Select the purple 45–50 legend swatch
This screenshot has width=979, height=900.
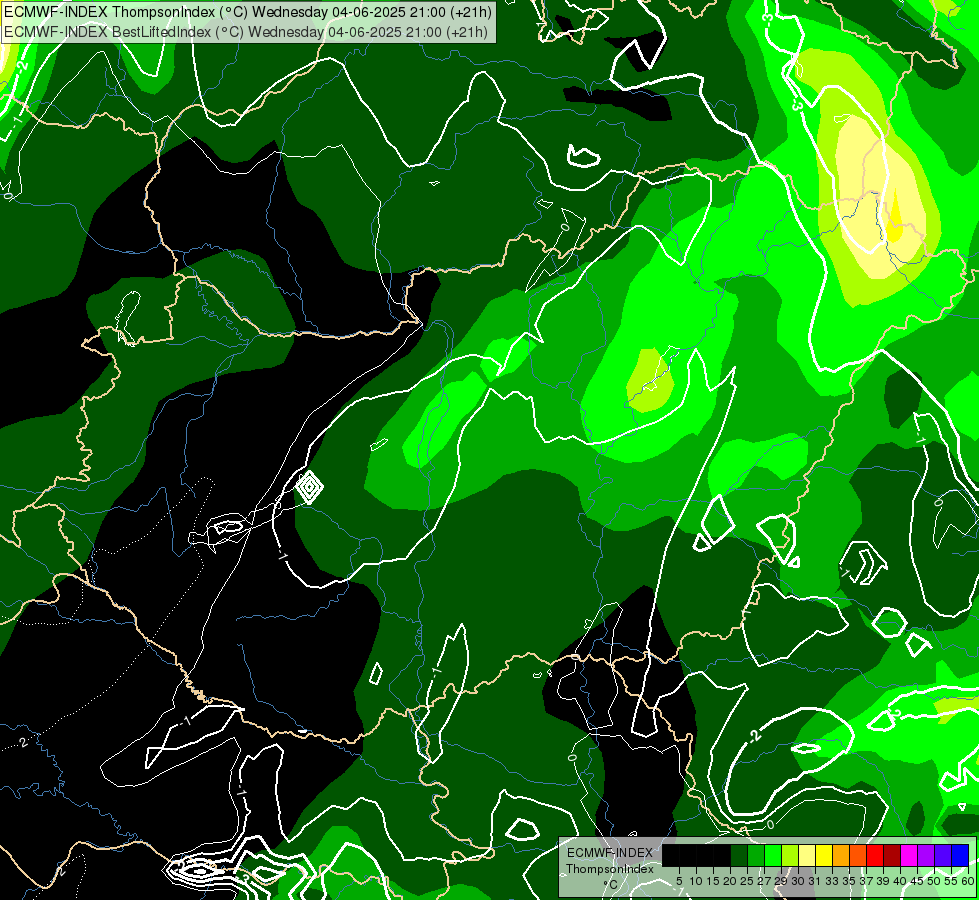[926, 855]
